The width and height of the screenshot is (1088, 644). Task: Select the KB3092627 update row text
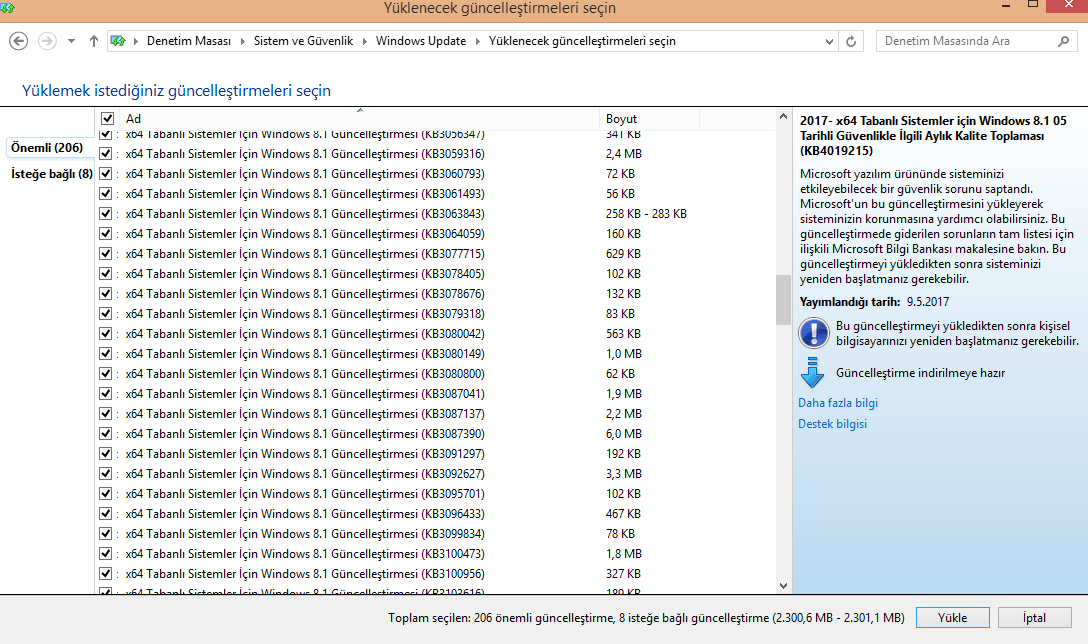[x=305, y=473]
